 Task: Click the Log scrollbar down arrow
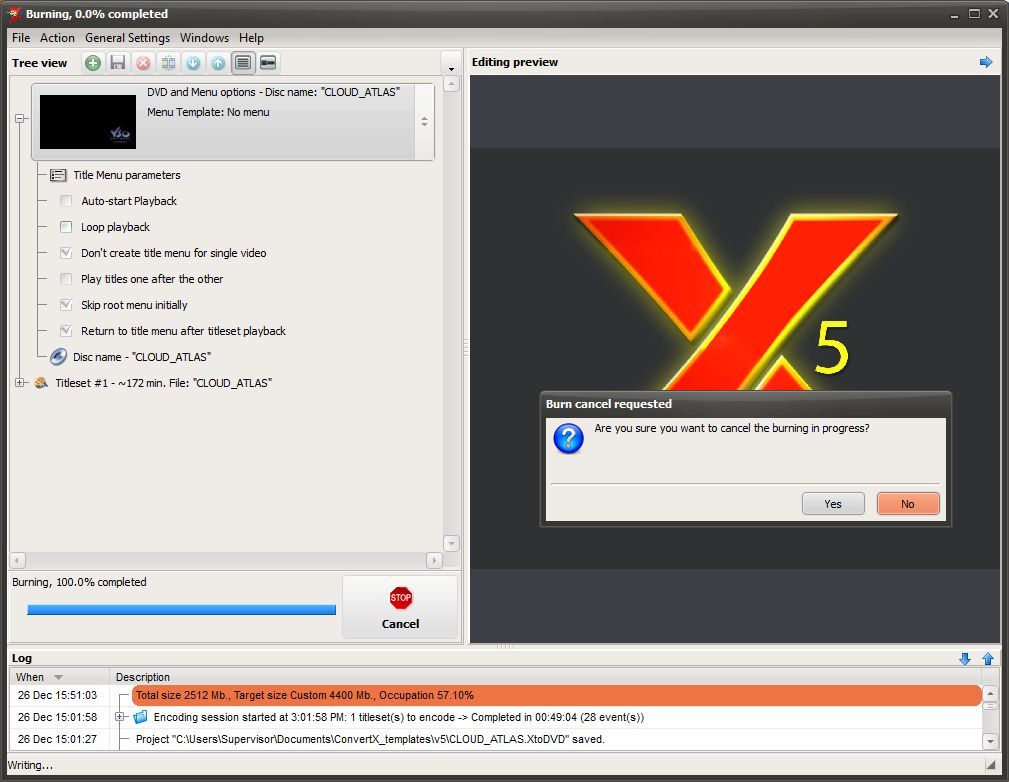tap(990, 741)
